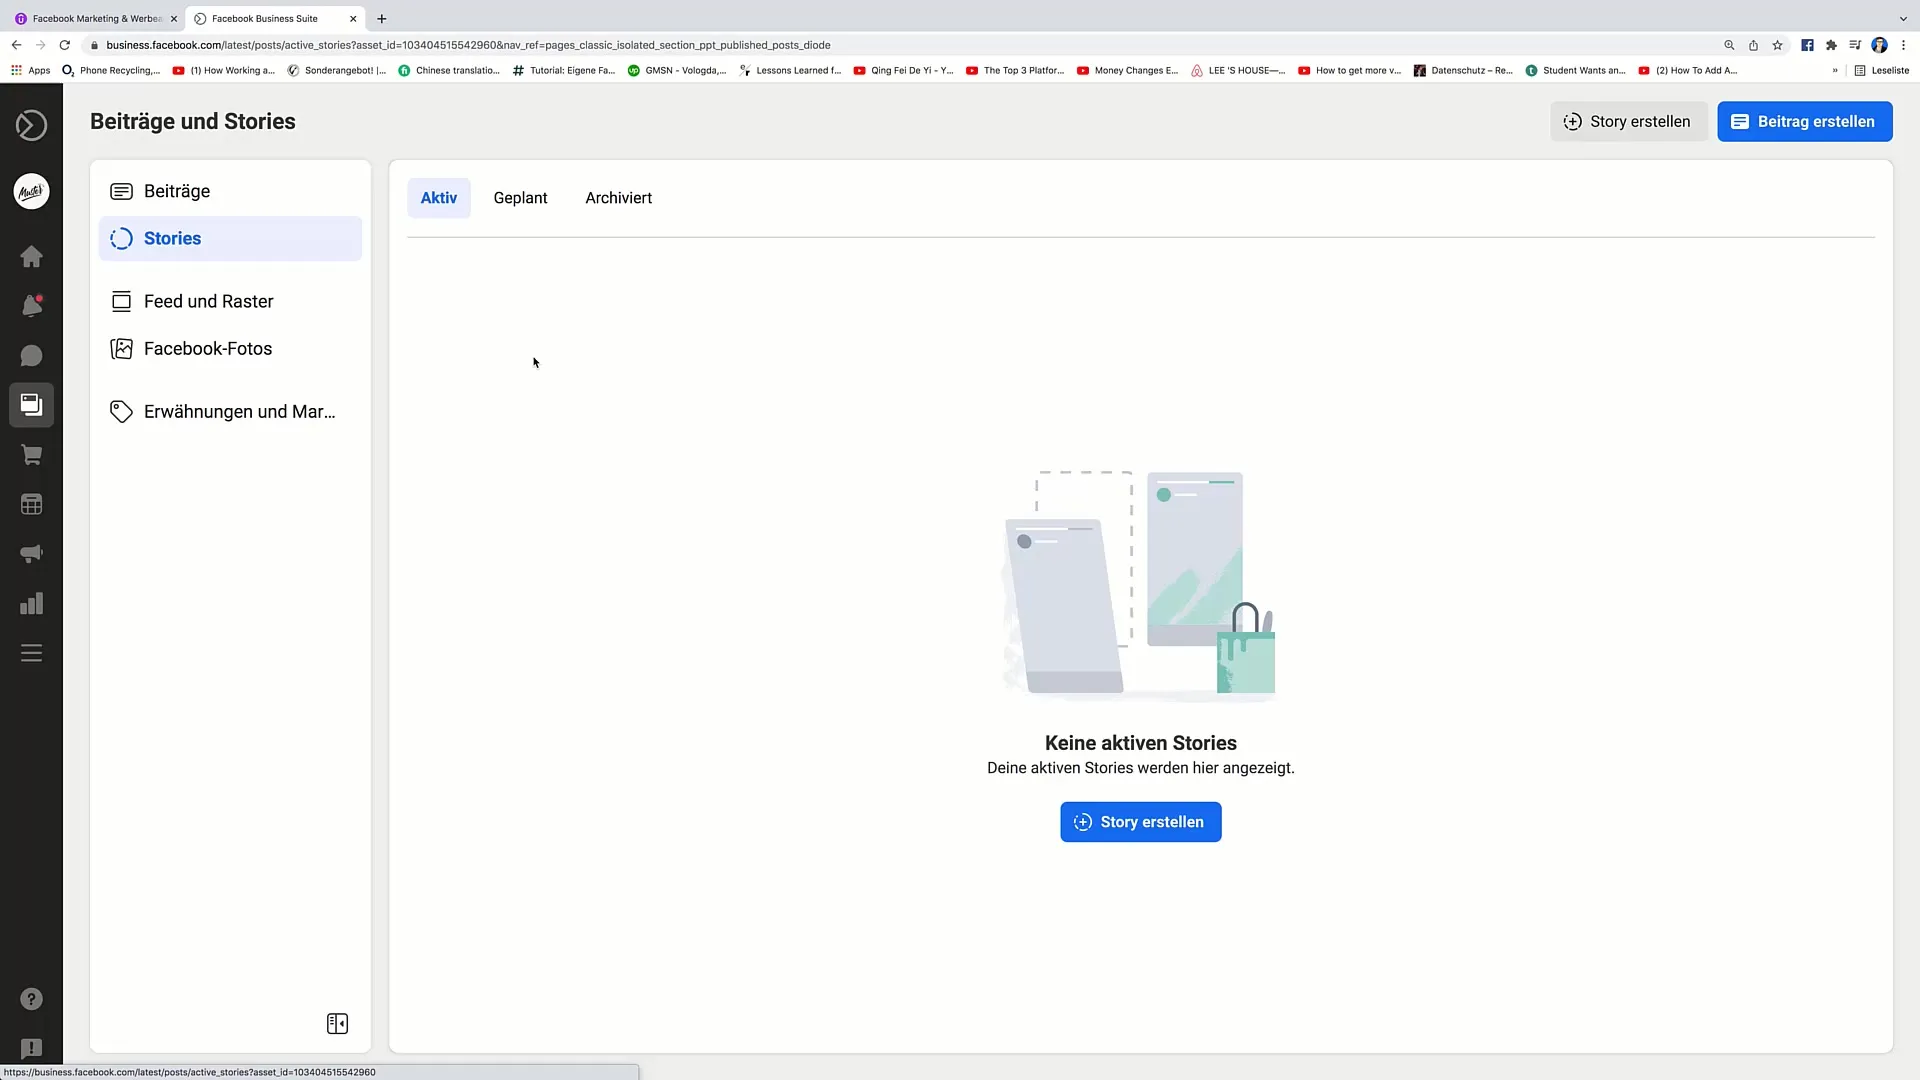Click the Benachrichtigungen alert icon
The image size is (1920, 1080).
tap(32, 306)
